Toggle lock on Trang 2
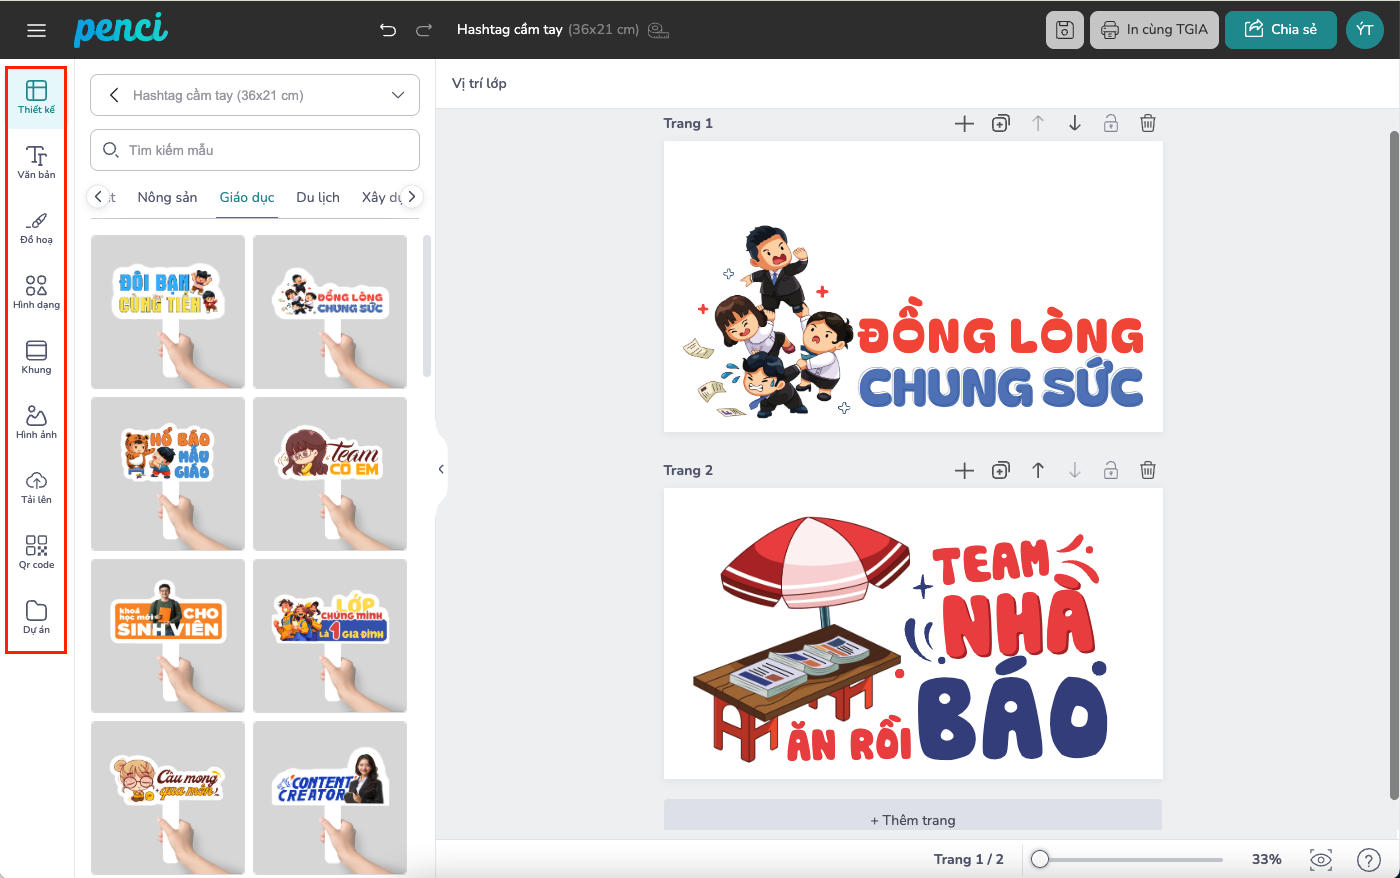The image size is (1400, 878). (1110, 470)
